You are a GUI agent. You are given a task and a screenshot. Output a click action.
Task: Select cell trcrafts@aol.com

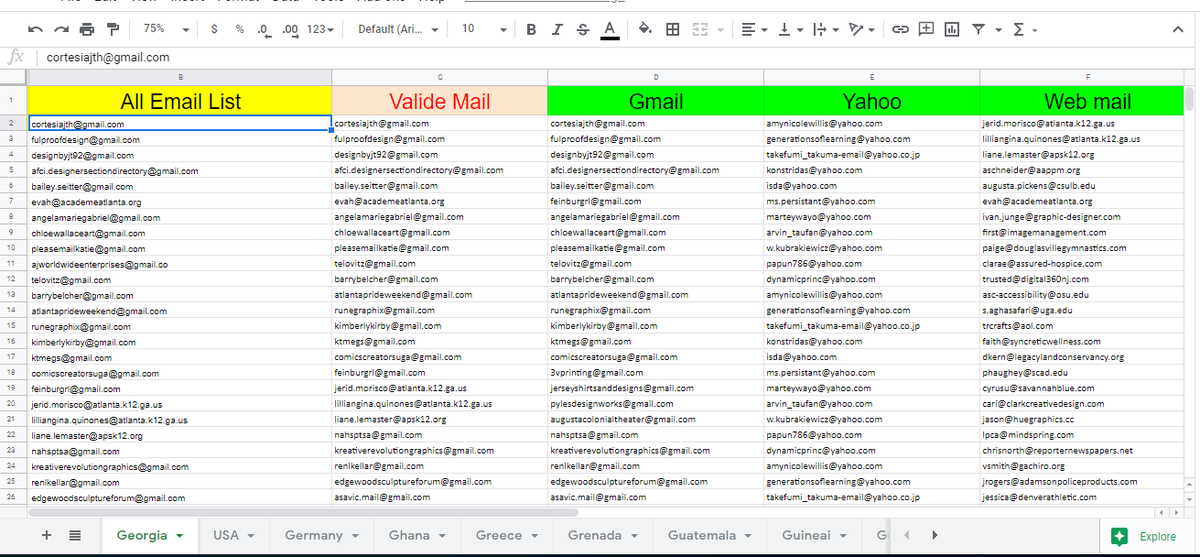1081,326
